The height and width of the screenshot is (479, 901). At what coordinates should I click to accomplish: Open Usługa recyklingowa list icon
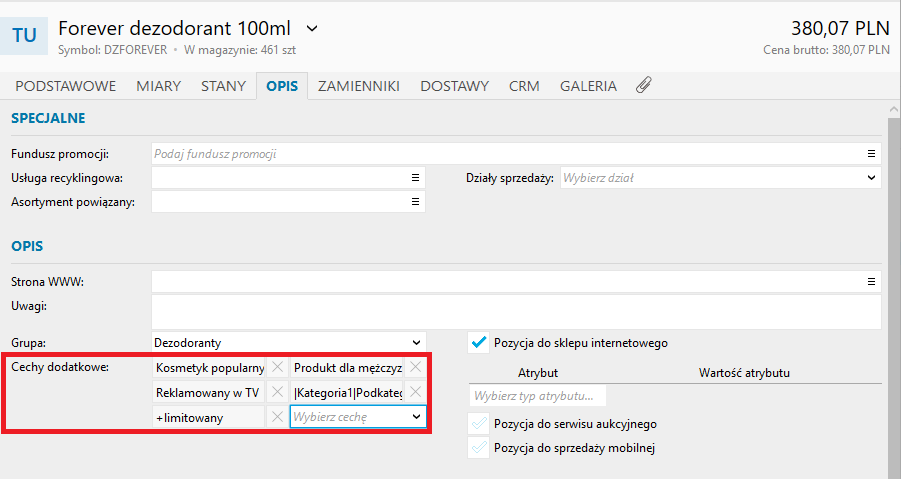tap(415, 178)
